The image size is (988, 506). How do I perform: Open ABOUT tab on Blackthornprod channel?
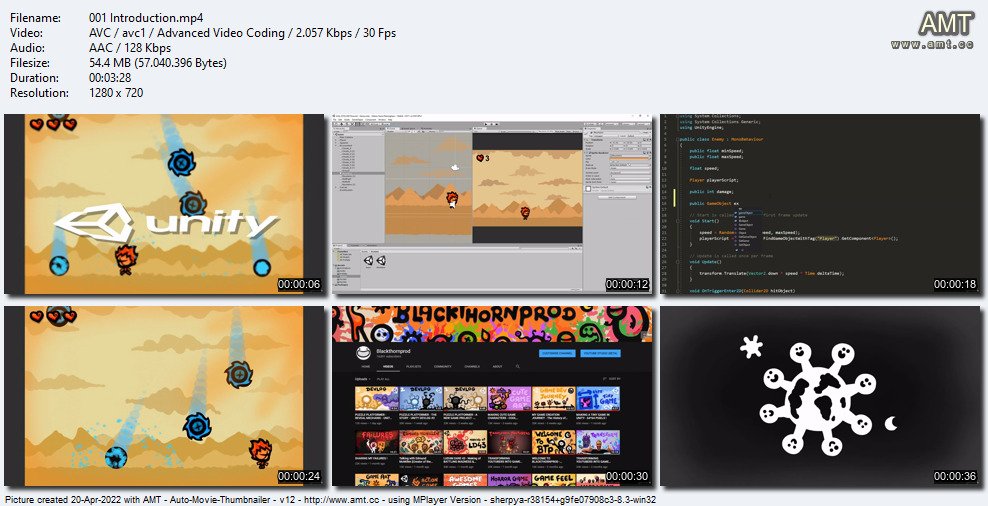[497, 366]
